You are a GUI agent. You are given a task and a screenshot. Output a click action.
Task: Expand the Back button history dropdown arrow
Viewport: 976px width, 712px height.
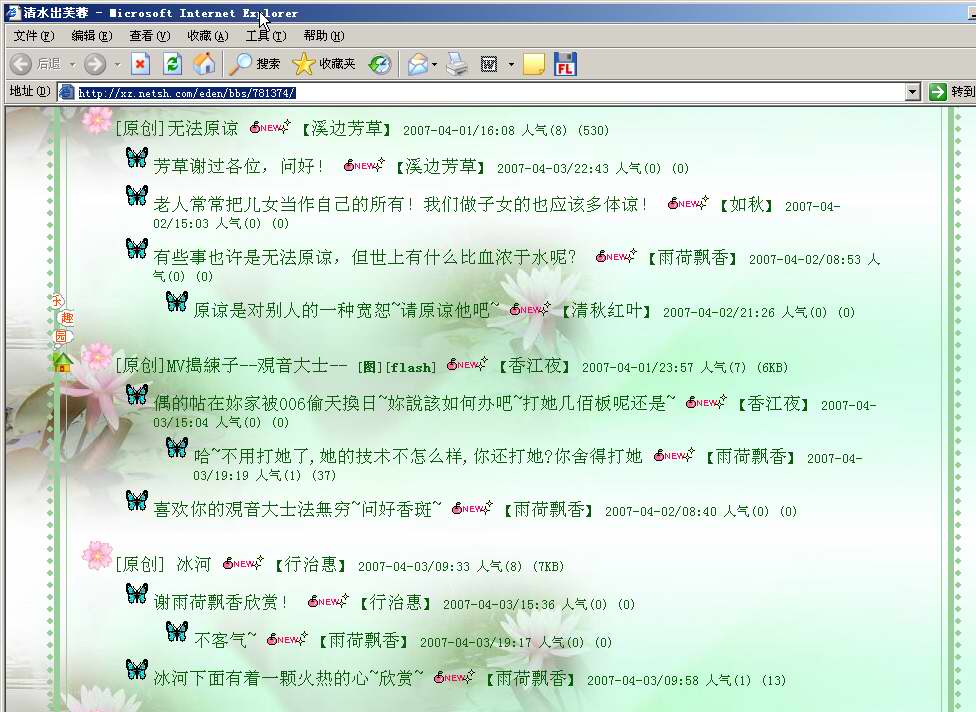[x=72, y=64]
